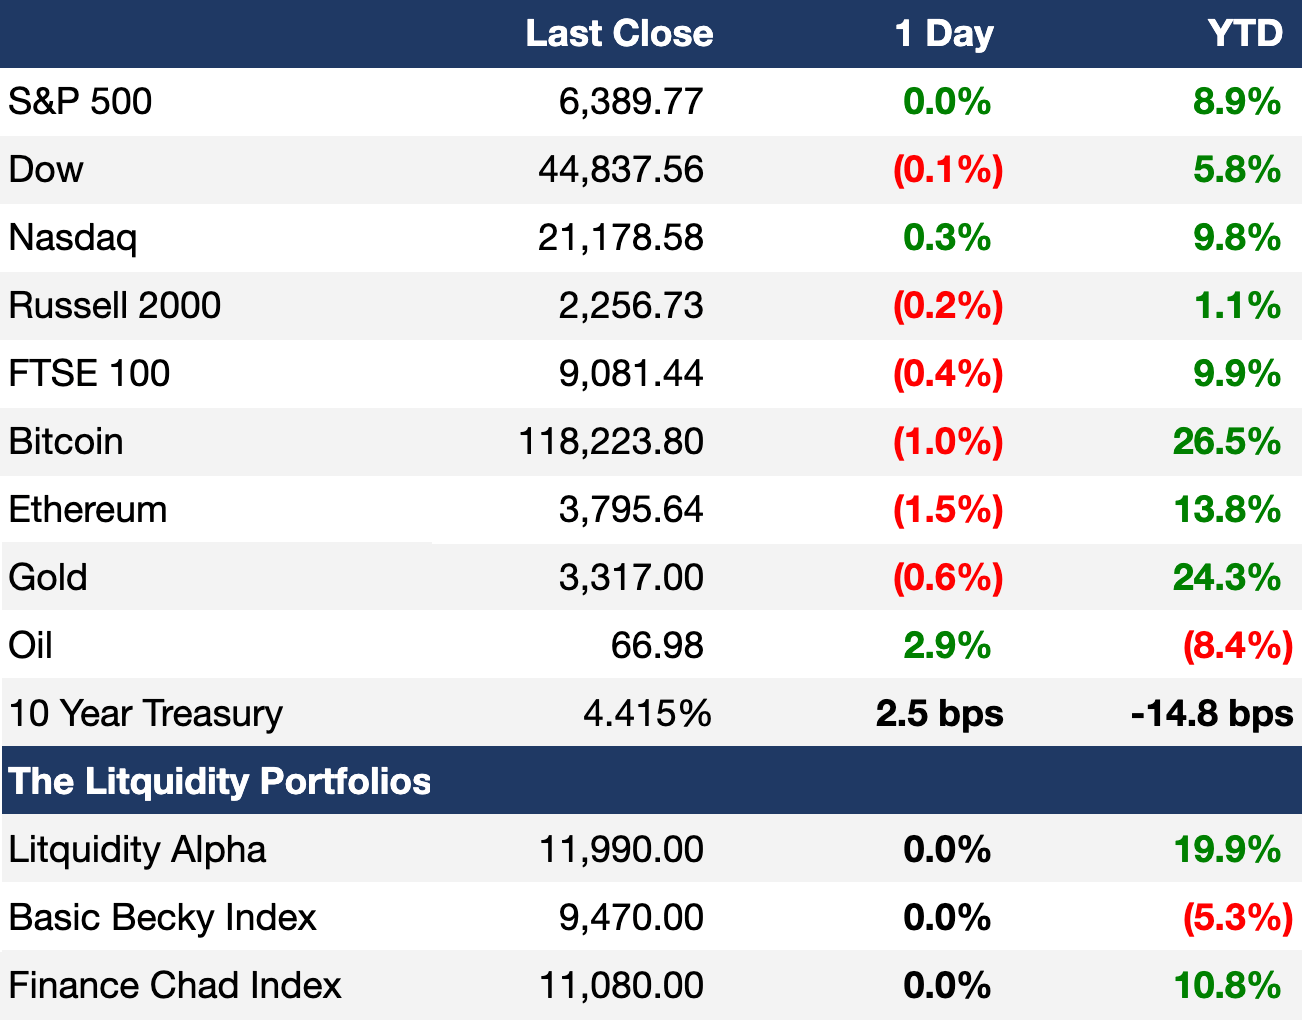1302x1022 pixels.
Task: Select the S&P 500 row label
Action: (80, 102)
